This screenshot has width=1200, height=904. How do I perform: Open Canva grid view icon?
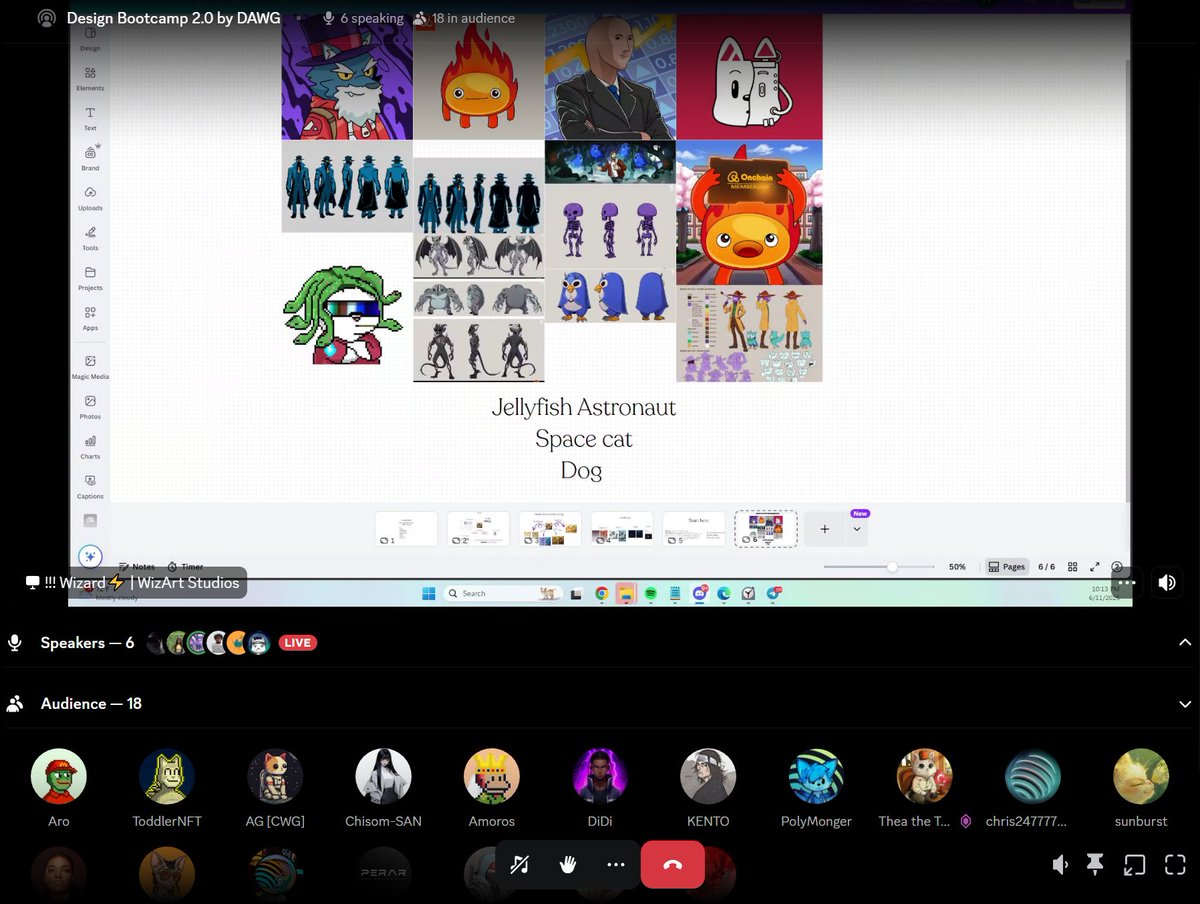(1072, 567)
